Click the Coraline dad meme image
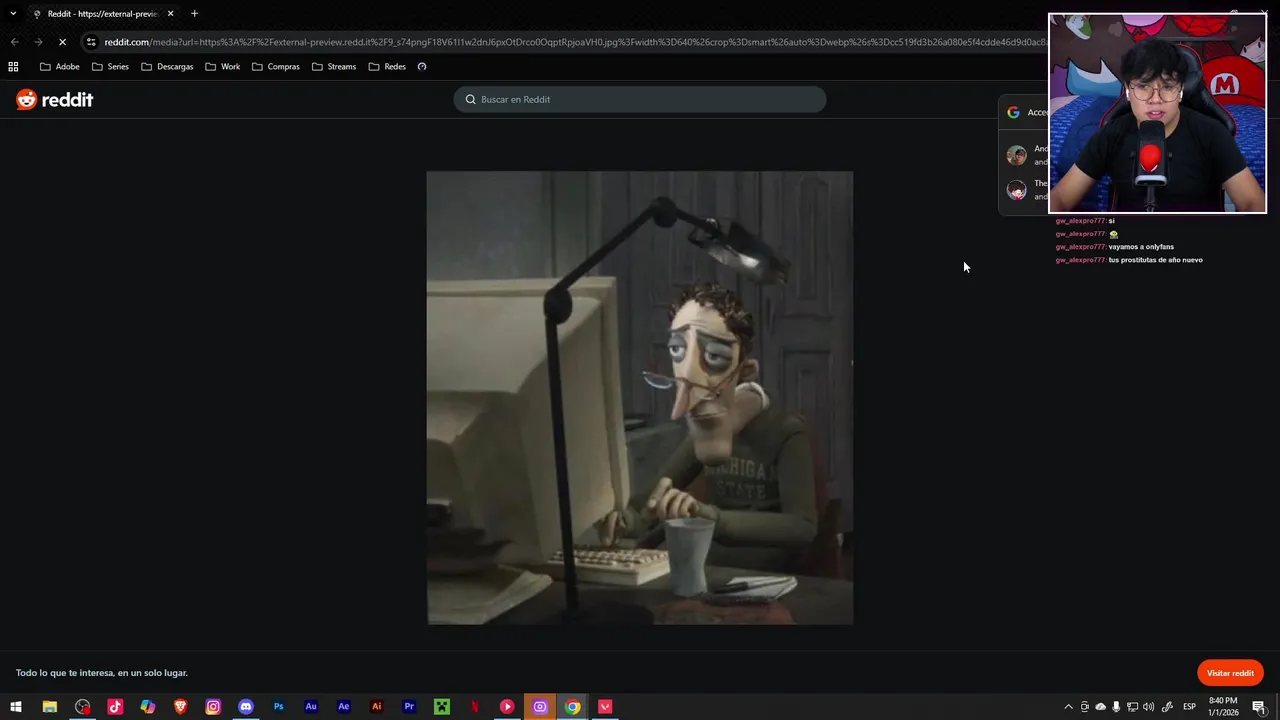 [640, 398]
